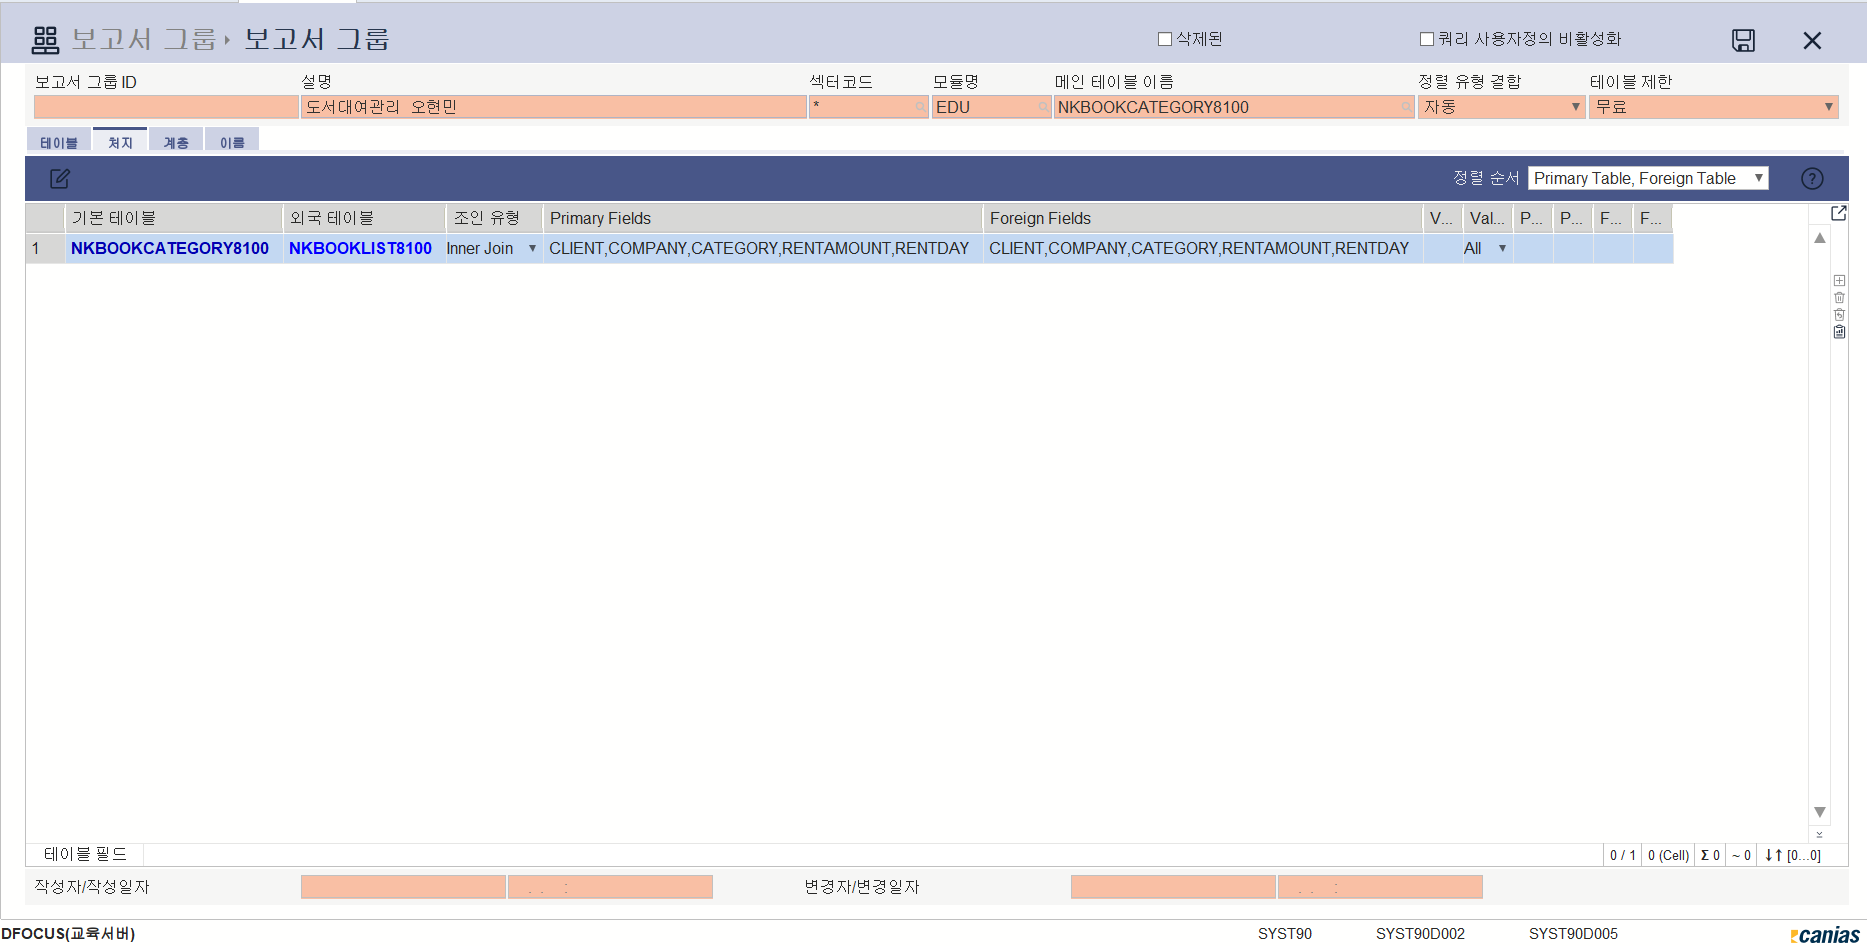Click the NKBOOKCATEGORY8100 primary table cell
Screen dimensions: 1867x946
(174, 249)
